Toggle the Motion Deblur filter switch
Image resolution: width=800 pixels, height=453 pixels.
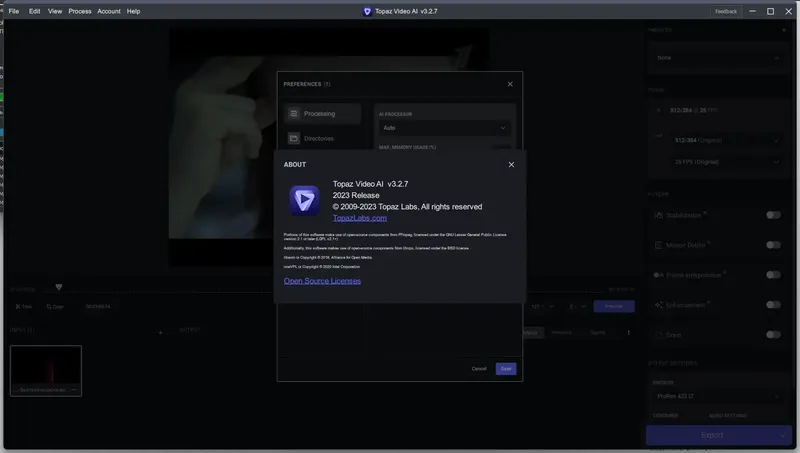773,245
